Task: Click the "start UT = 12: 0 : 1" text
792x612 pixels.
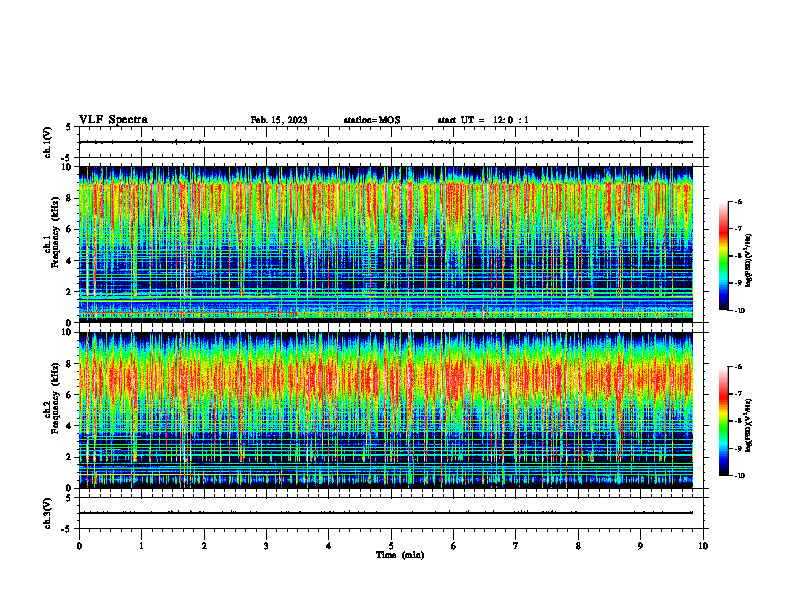Action: (483, 120)
